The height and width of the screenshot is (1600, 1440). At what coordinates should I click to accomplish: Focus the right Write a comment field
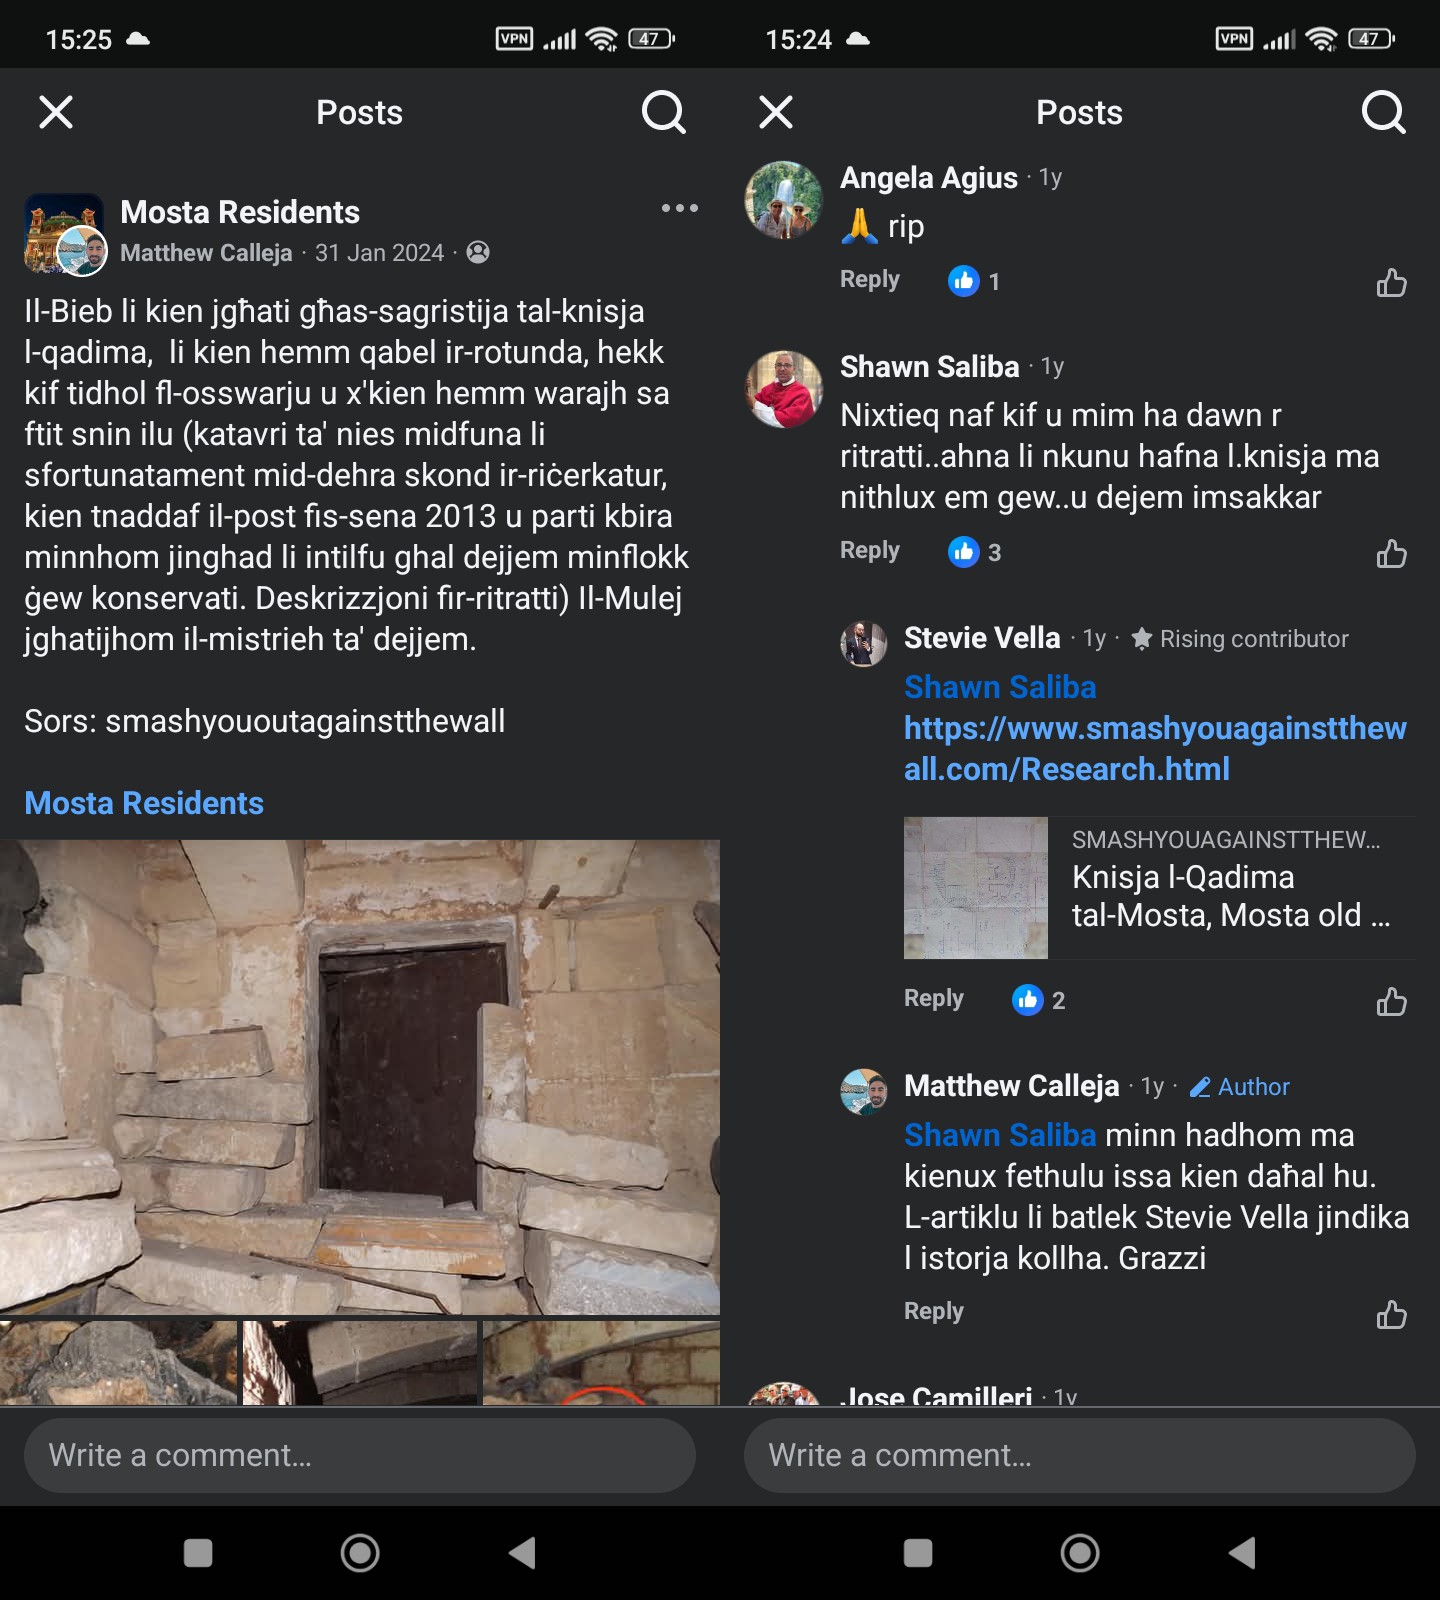1080,1455
